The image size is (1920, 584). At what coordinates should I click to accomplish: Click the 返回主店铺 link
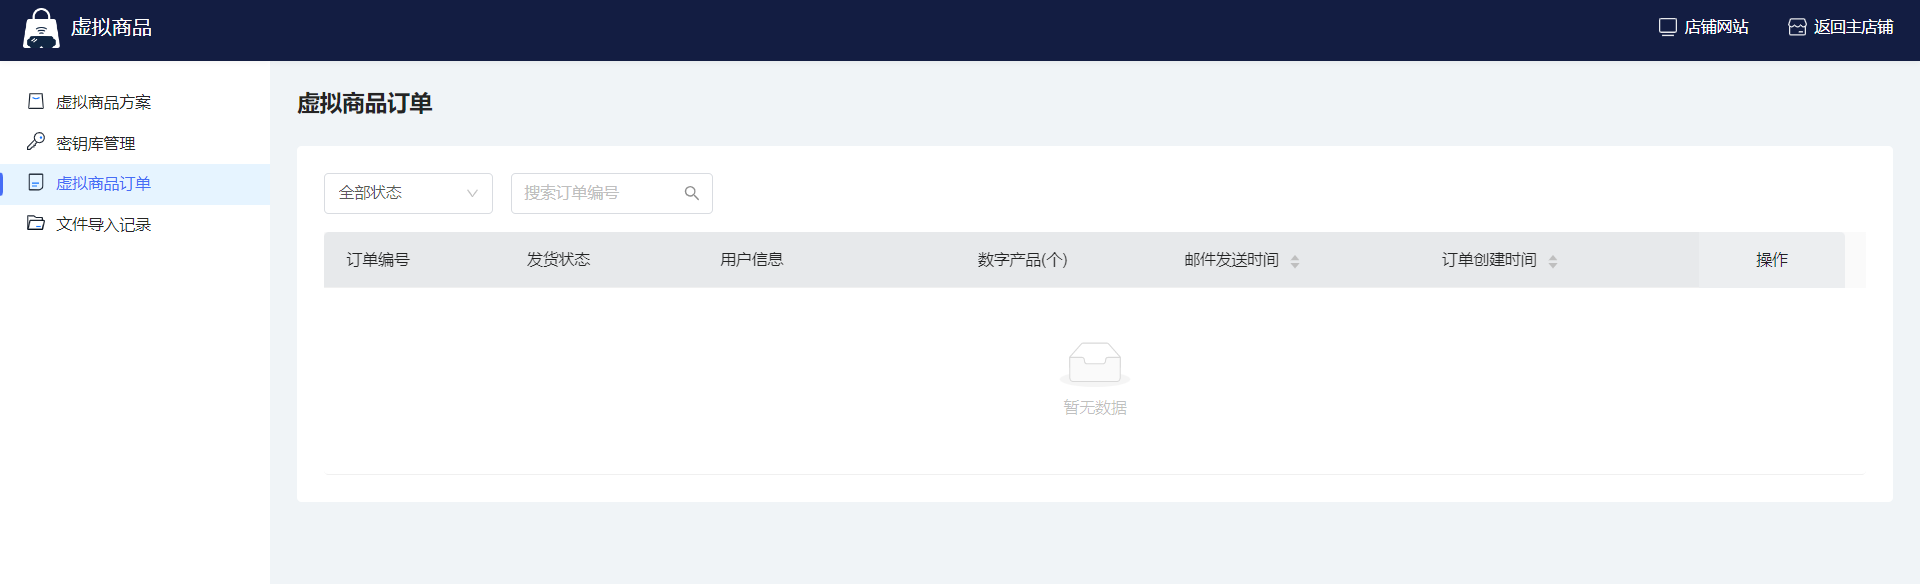click(1853, 27)
